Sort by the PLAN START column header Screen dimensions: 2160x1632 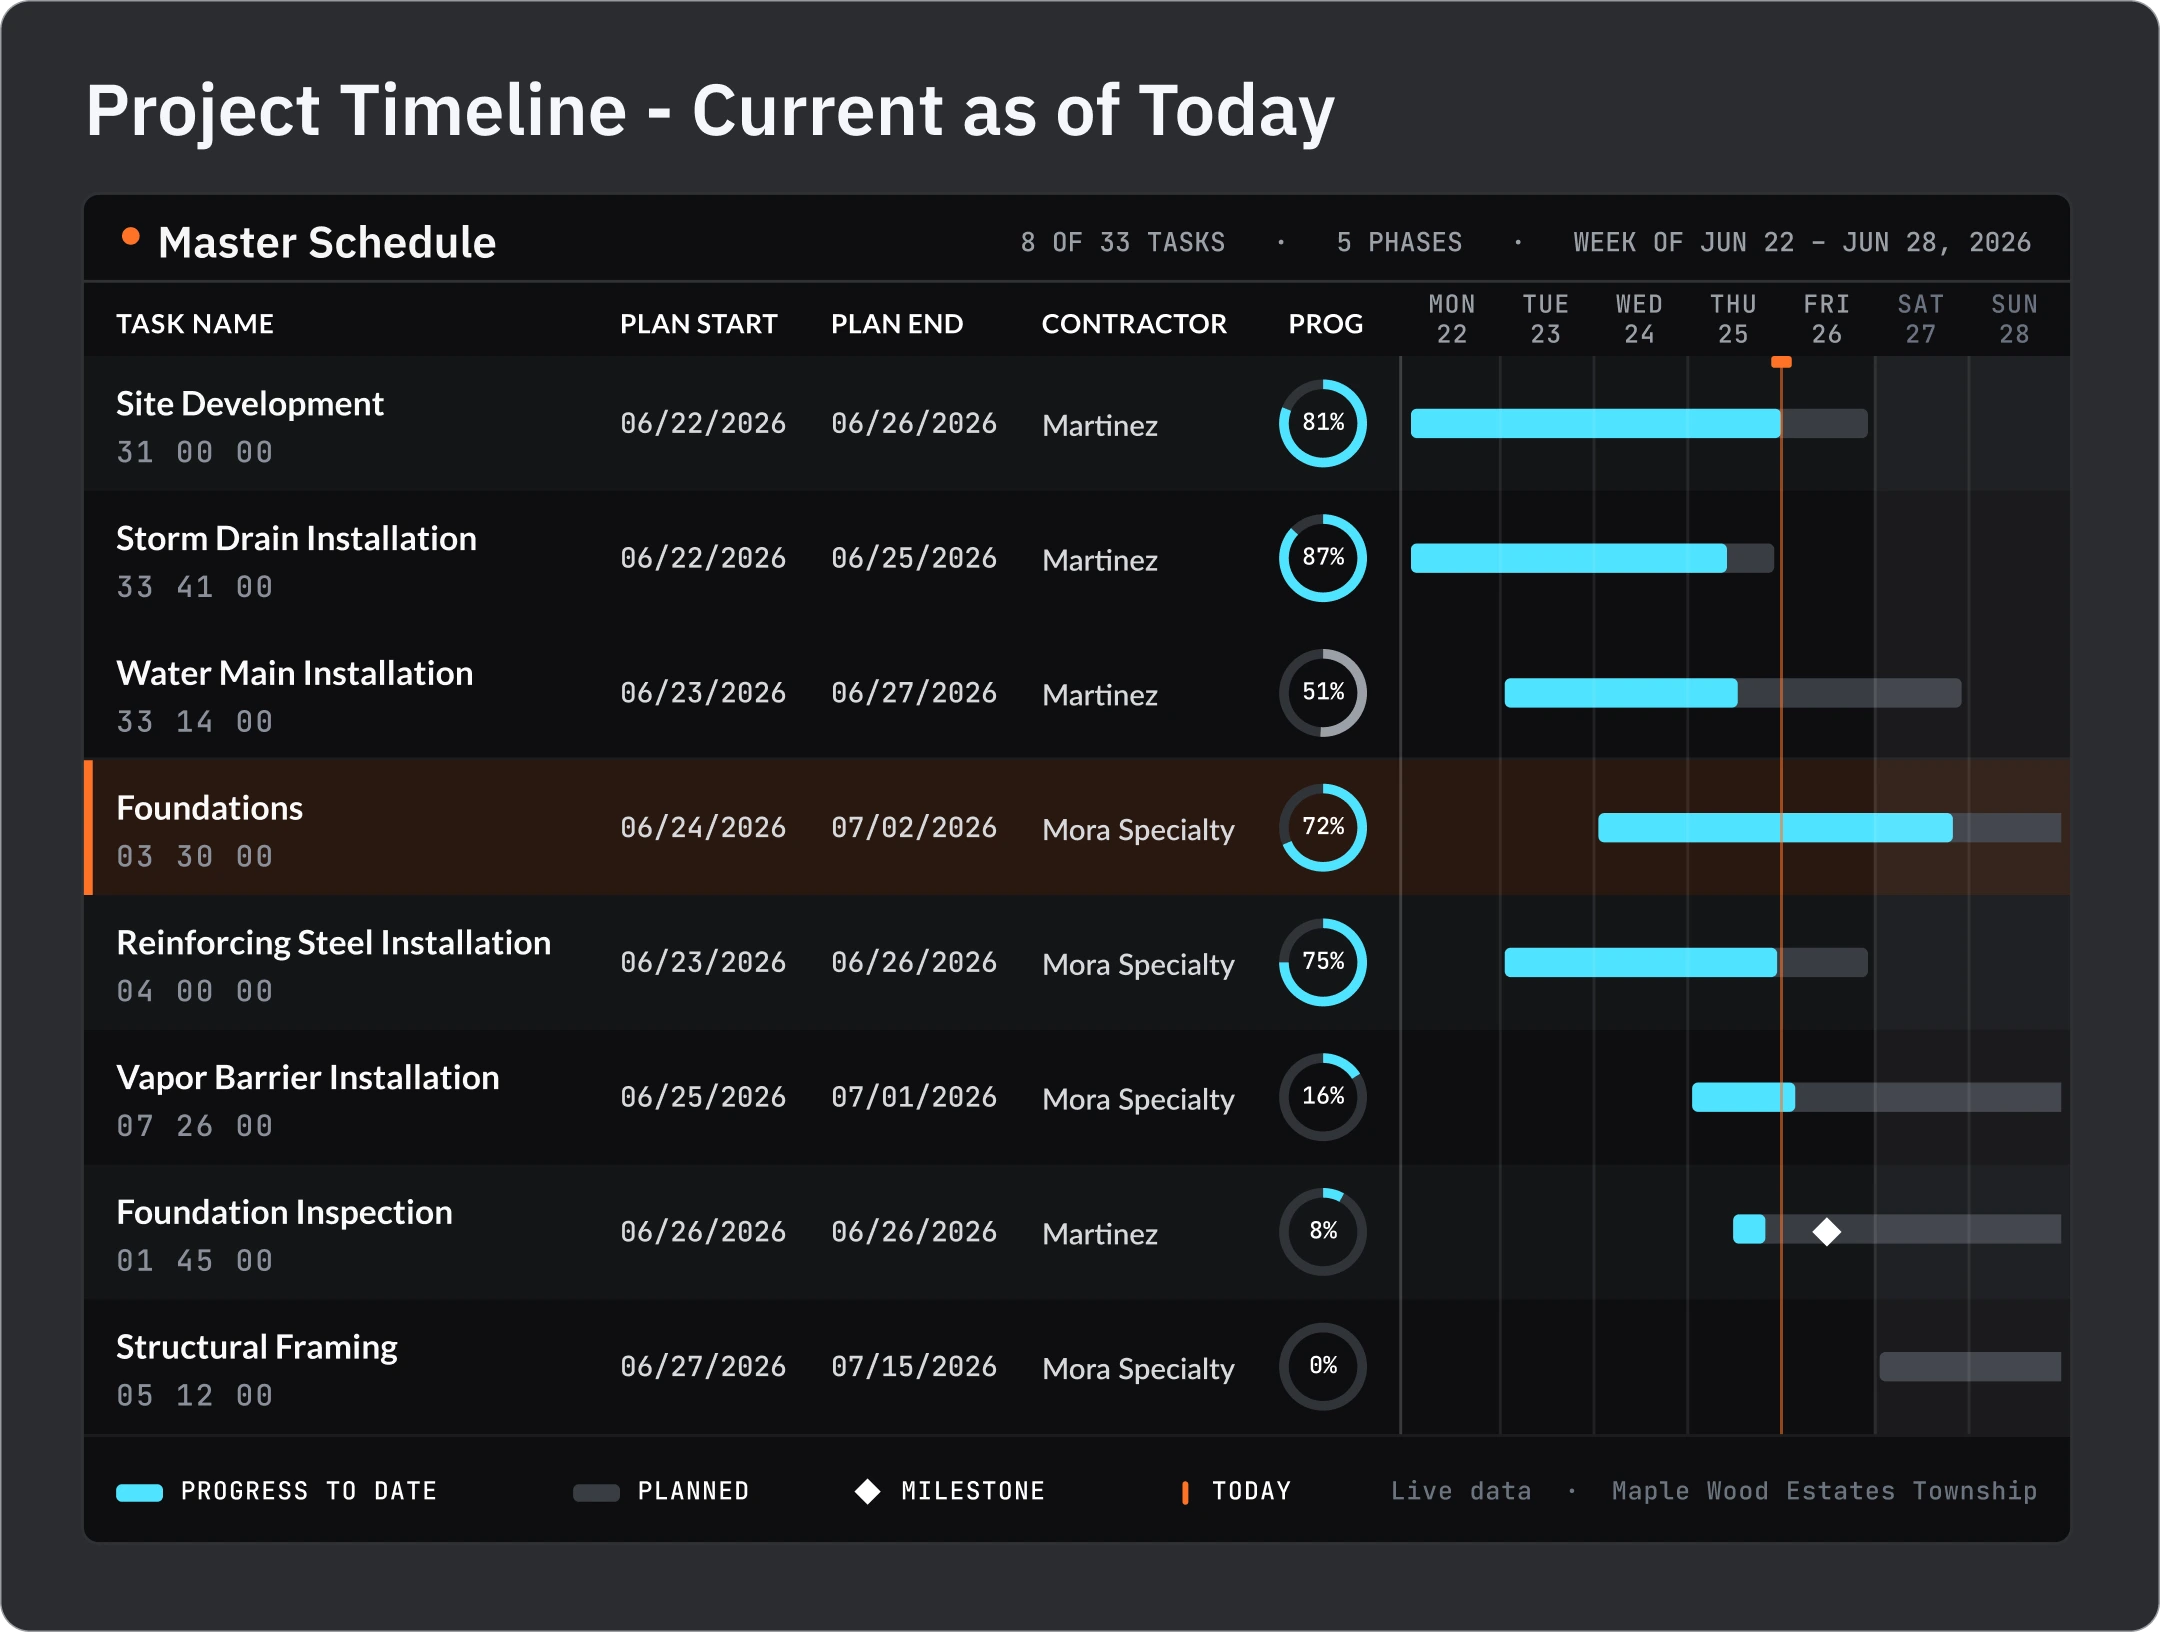[x=698, y=324]
